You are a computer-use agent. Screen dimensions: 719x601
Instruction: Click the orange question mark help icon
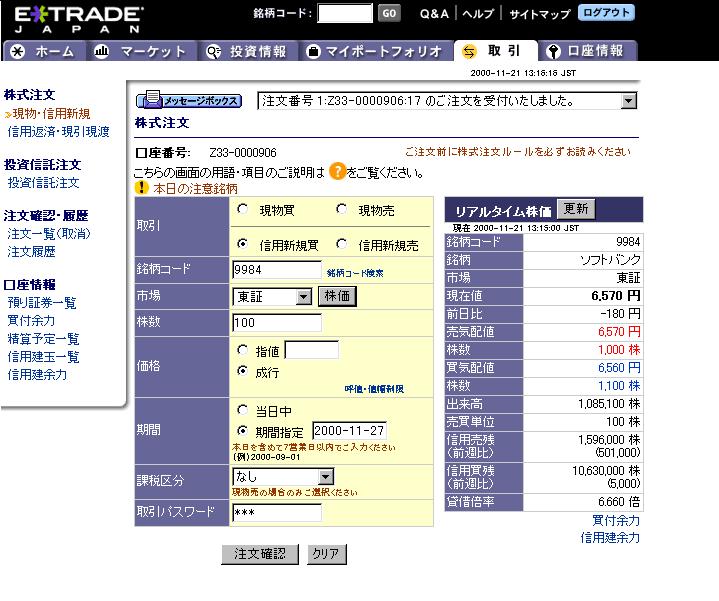pos(337,172)
